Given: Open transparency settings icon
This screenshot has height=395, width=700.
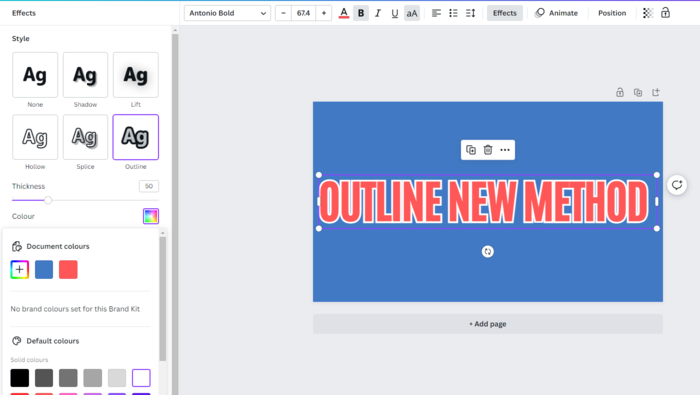Looking at the screenshot, I should point(648,13).
